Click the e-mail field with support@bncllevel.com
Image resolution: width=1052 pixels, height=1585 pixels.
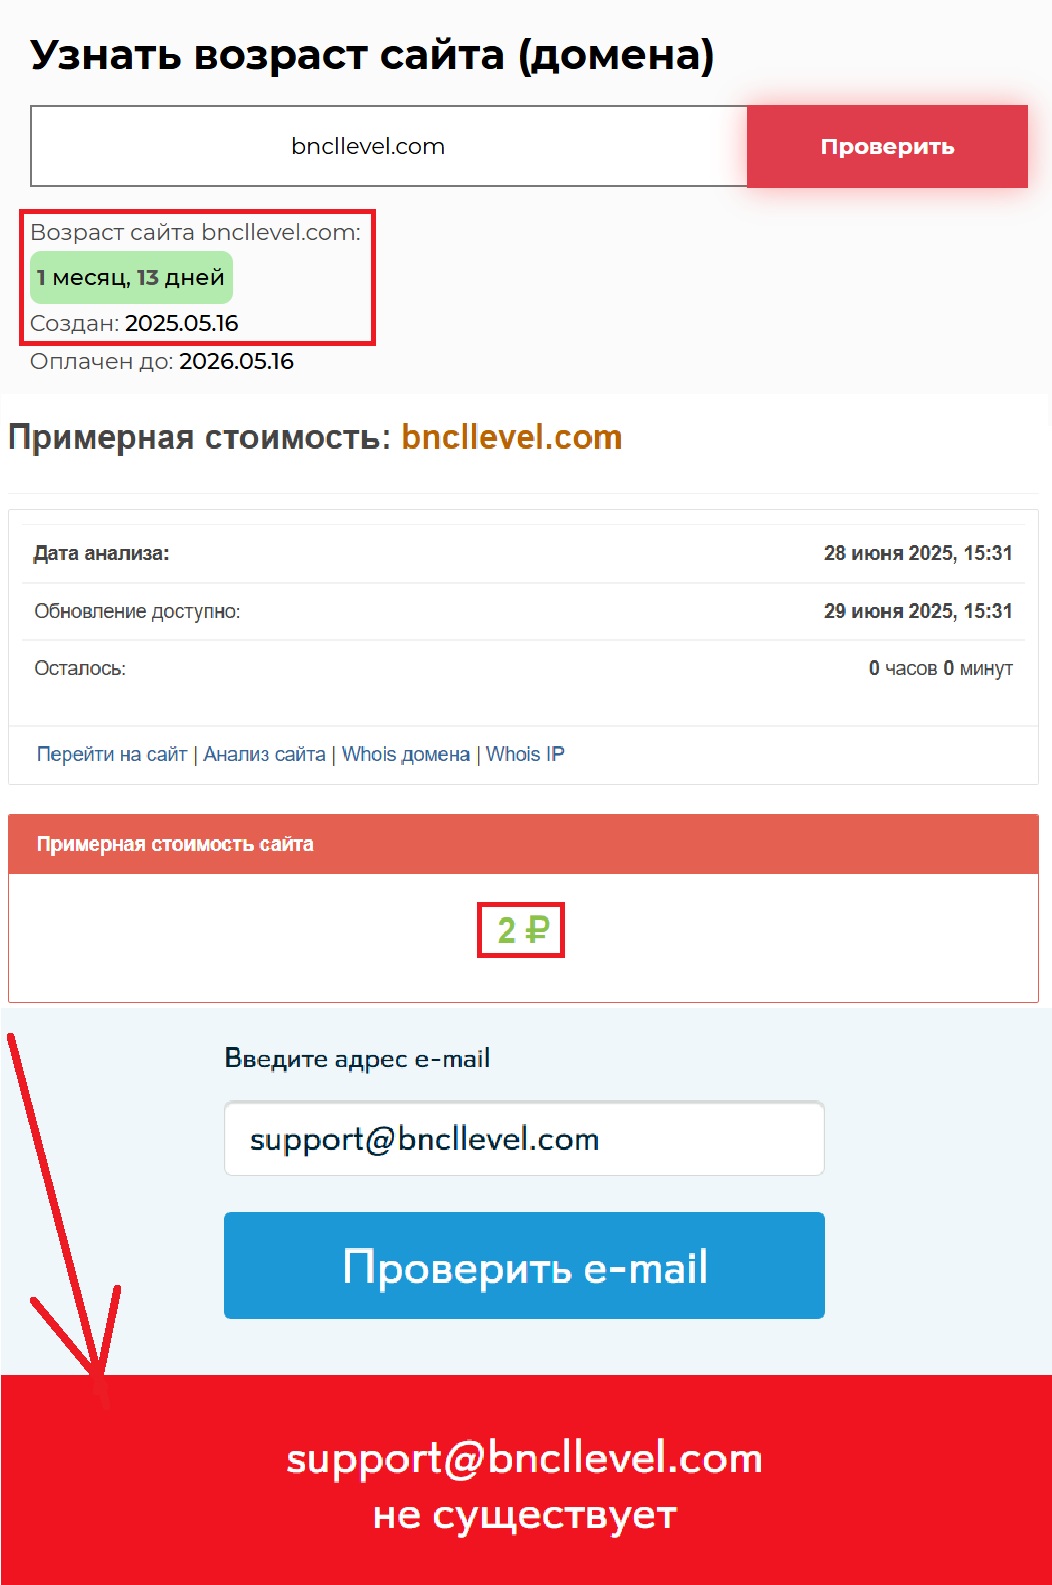pos(524,1139)
